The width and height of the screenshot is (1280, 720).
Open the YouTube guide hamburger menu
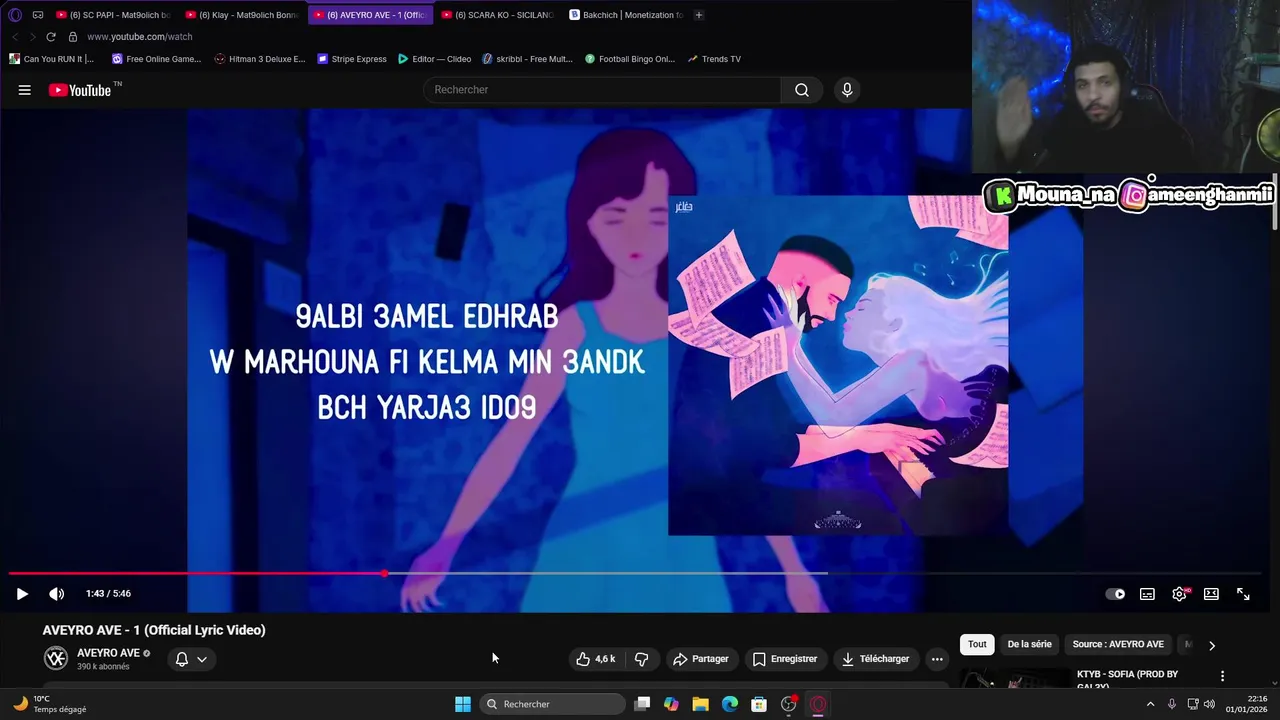pos(24,90)
